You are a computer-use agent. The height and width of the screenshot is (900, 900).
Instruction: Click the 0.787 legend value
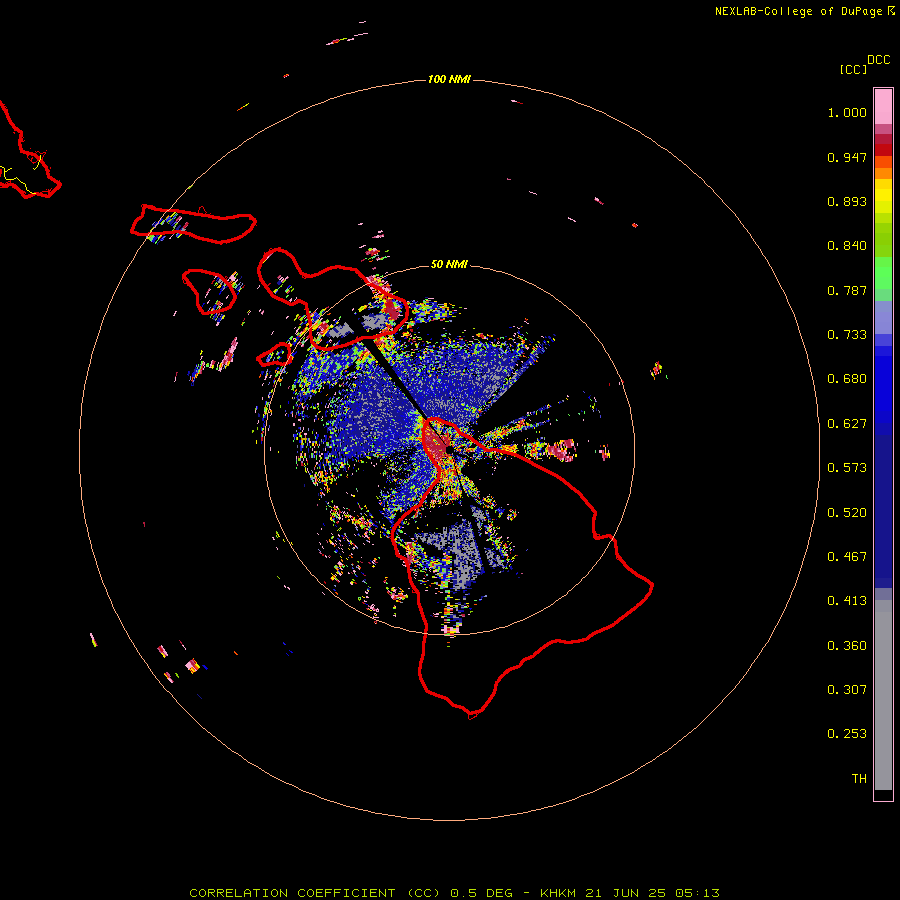tap(847, 290)
